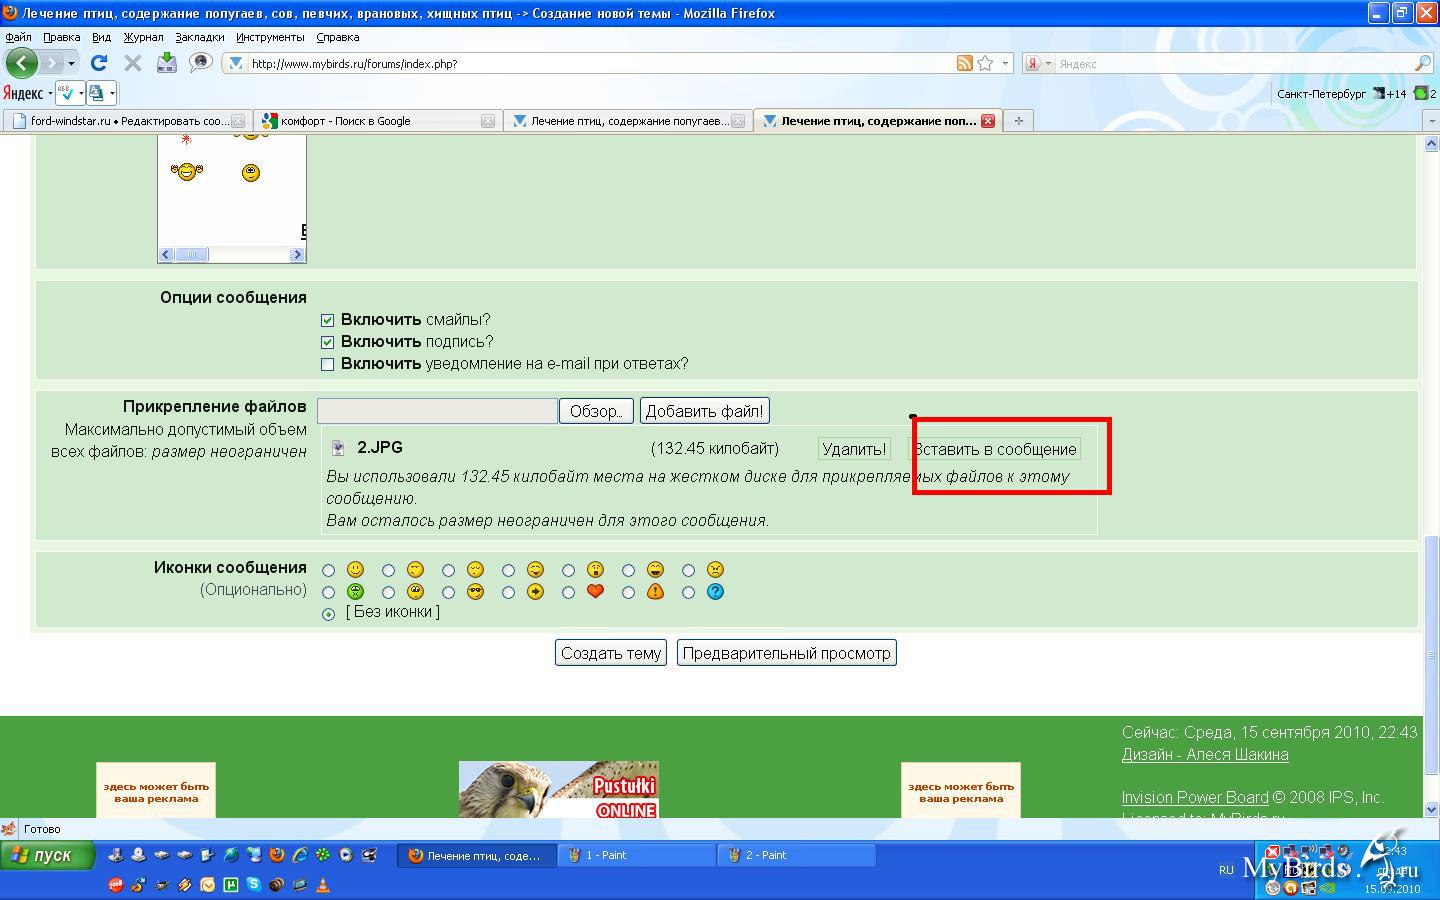Launch VLC cone icon in quick launch
This screenshot has width=1440, height=900.
tap(322, 884)
